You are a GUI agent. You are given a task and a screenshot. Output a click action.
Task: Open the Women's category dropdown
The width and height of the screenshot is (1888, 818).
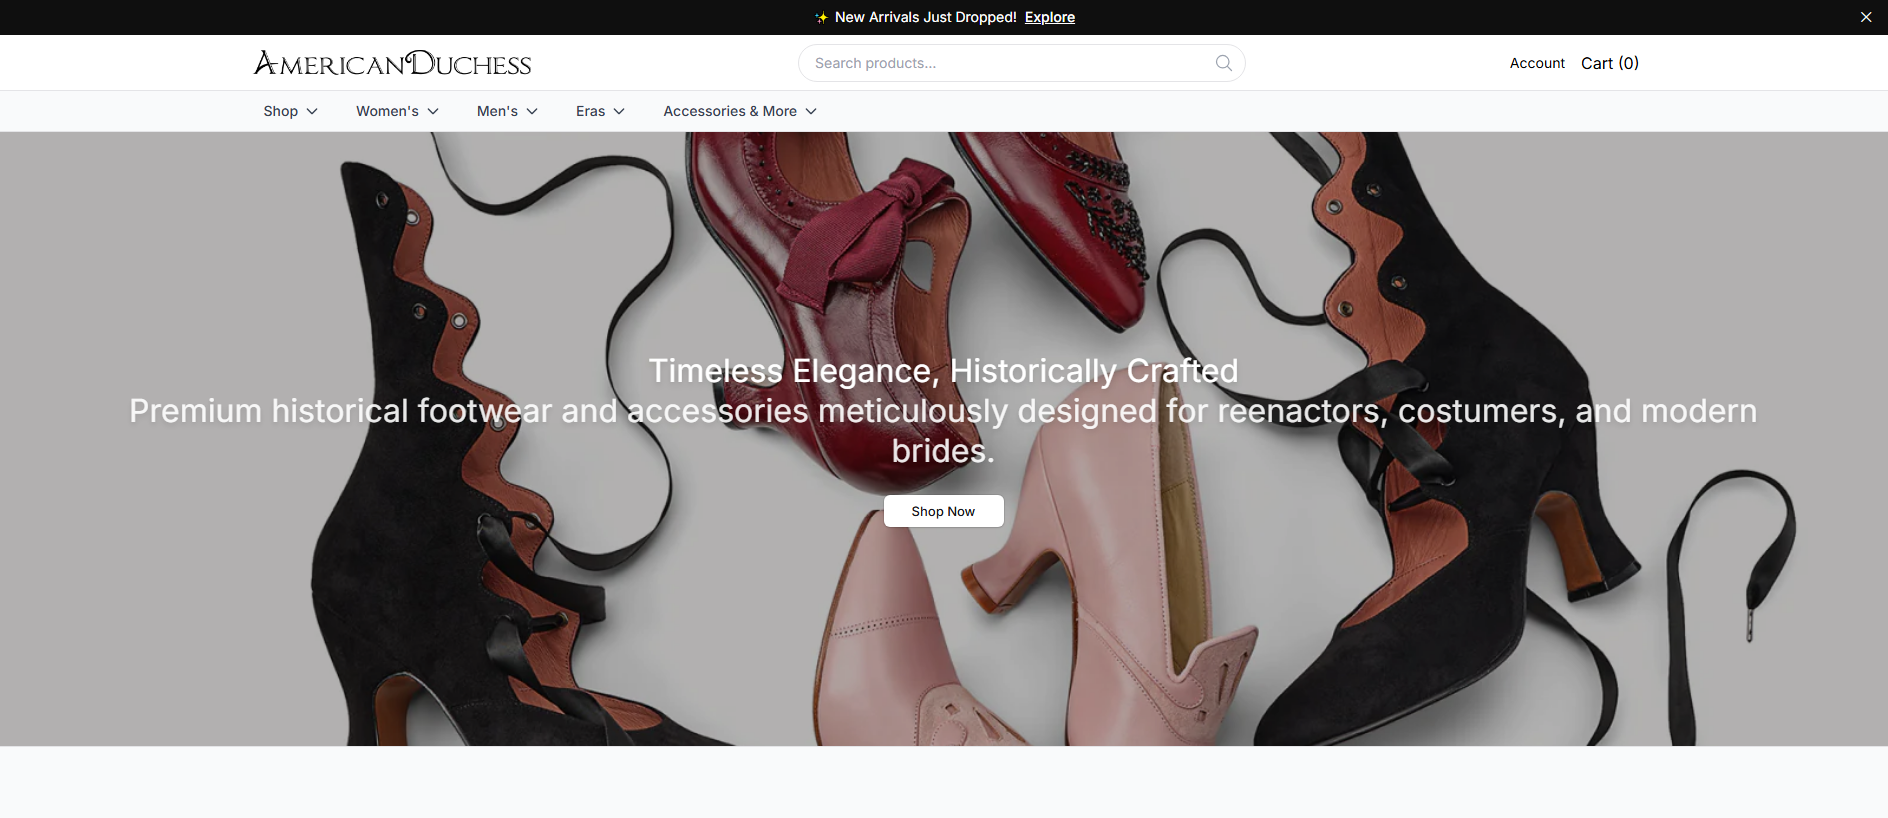click(397, 111)
